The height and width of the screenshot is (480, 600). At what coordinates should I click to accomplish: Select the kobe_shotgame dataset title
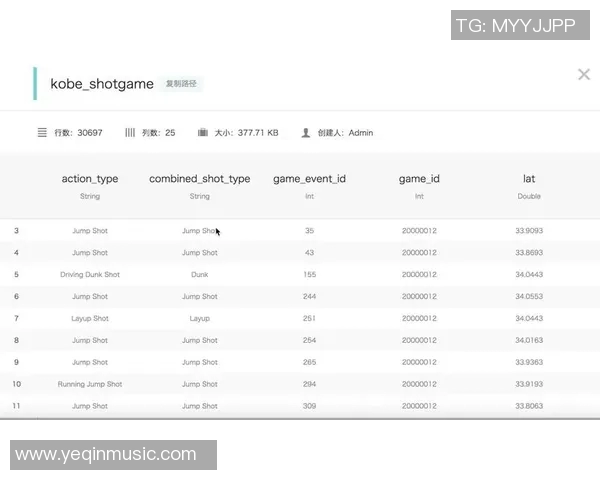(x=102, y=84)
